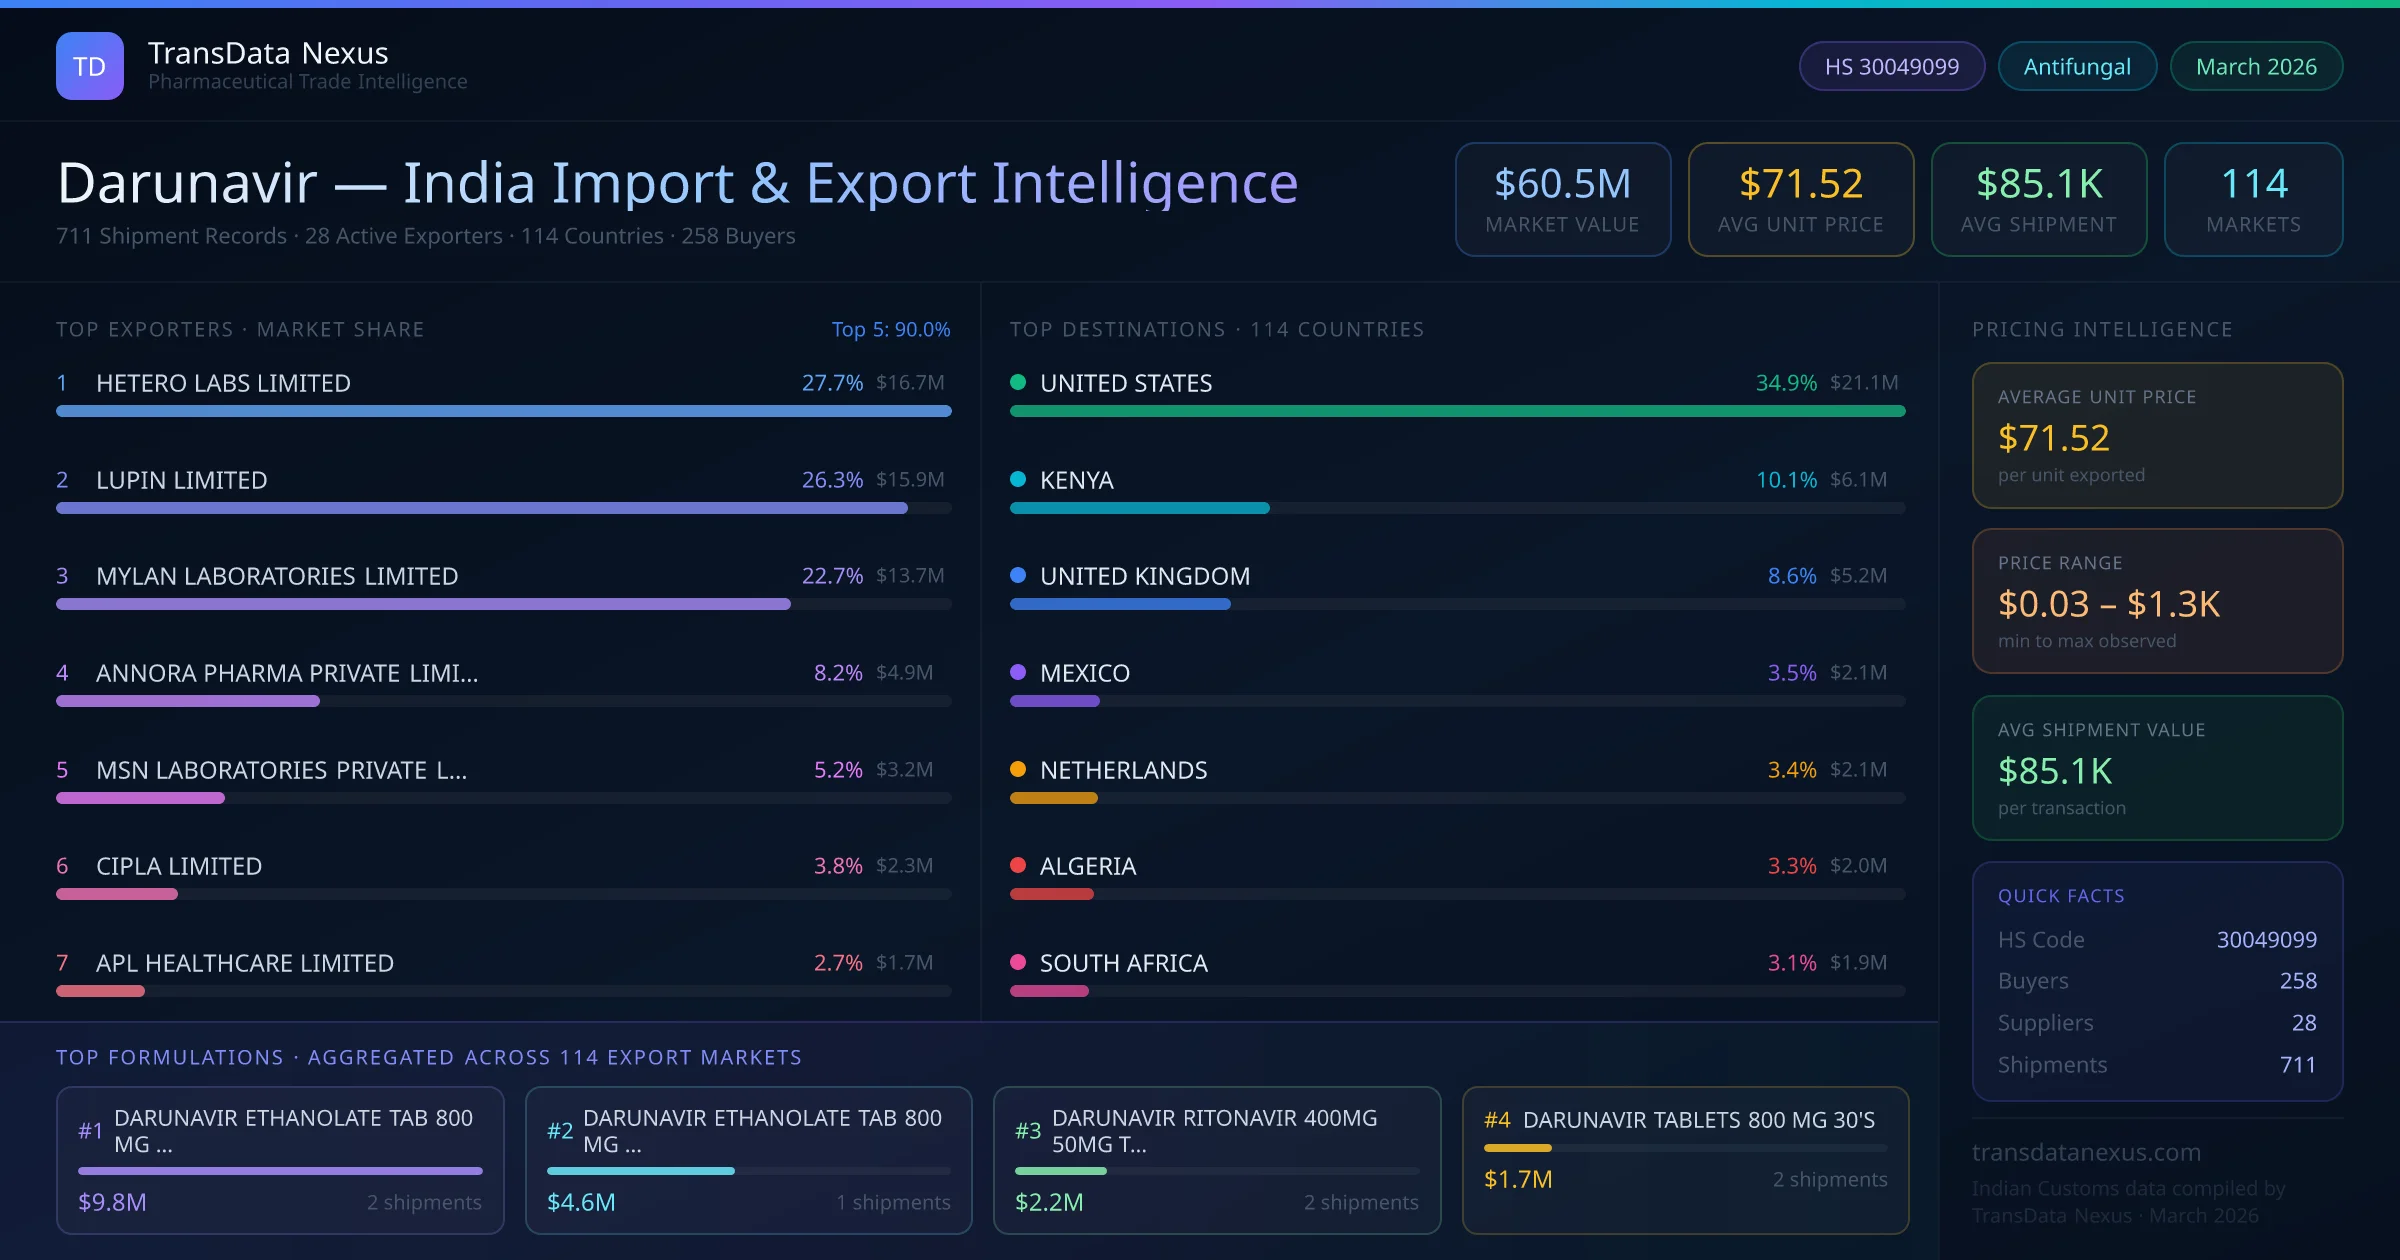Visit the transdatanexus.com link
Viewport: 2400px width, 1260px height.
pos(2086,1152)
